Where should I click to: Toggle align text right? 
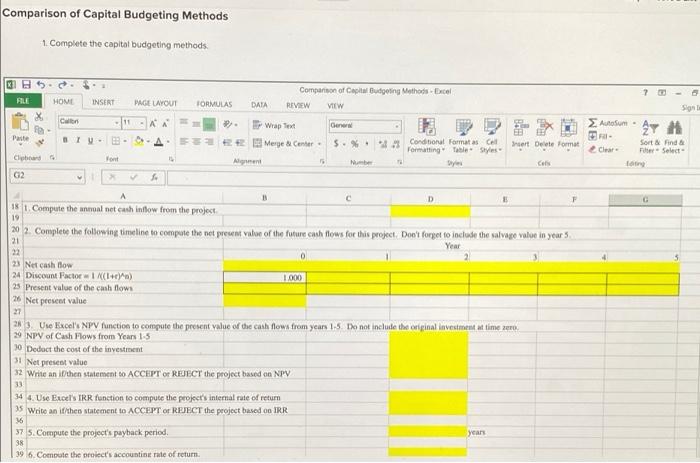209,142
